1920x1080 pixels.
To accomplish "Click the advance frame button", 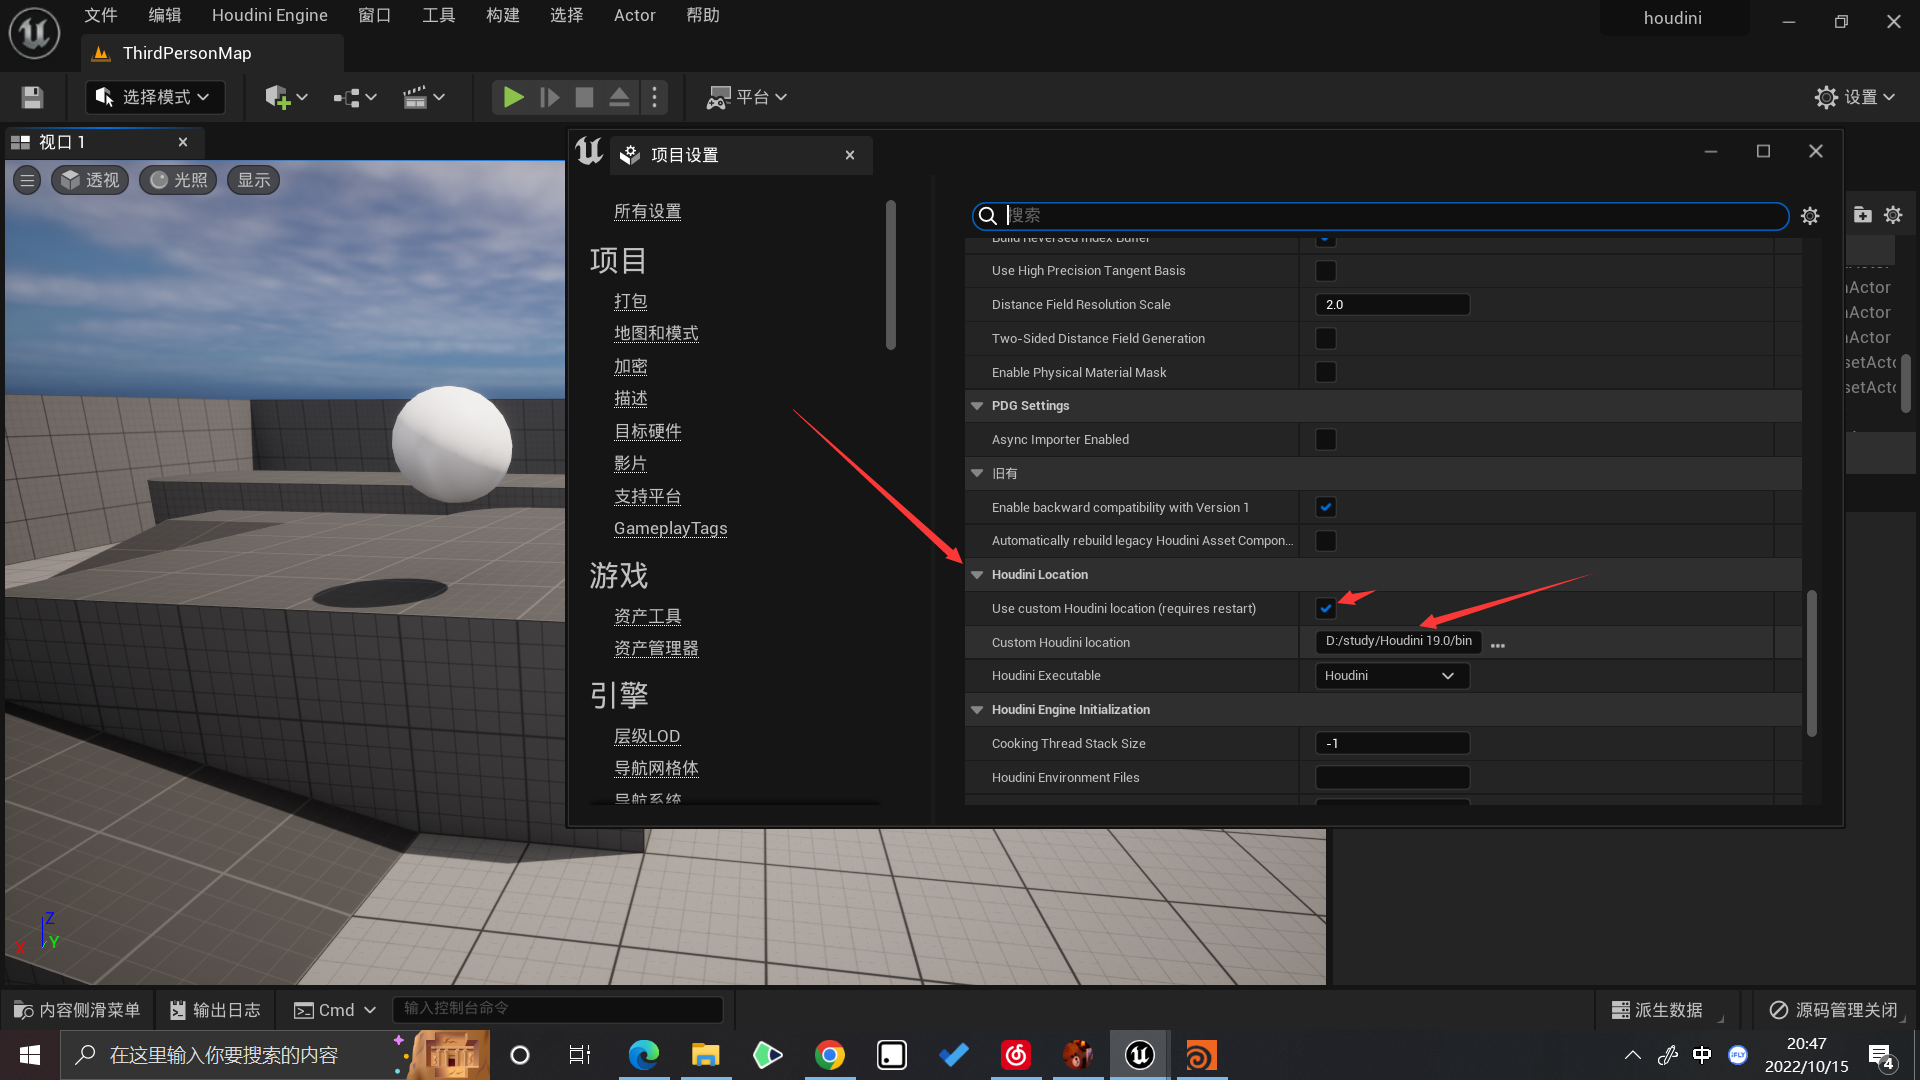I will click(549, 97).
